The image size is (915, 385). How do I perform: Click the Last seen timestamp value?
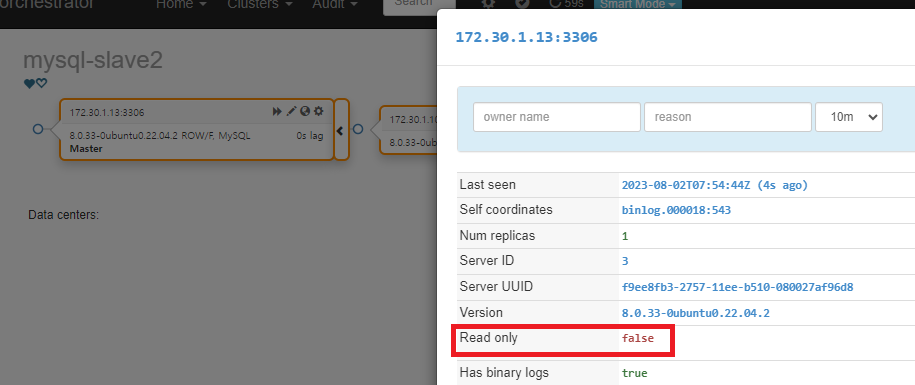tap(715, 186)
